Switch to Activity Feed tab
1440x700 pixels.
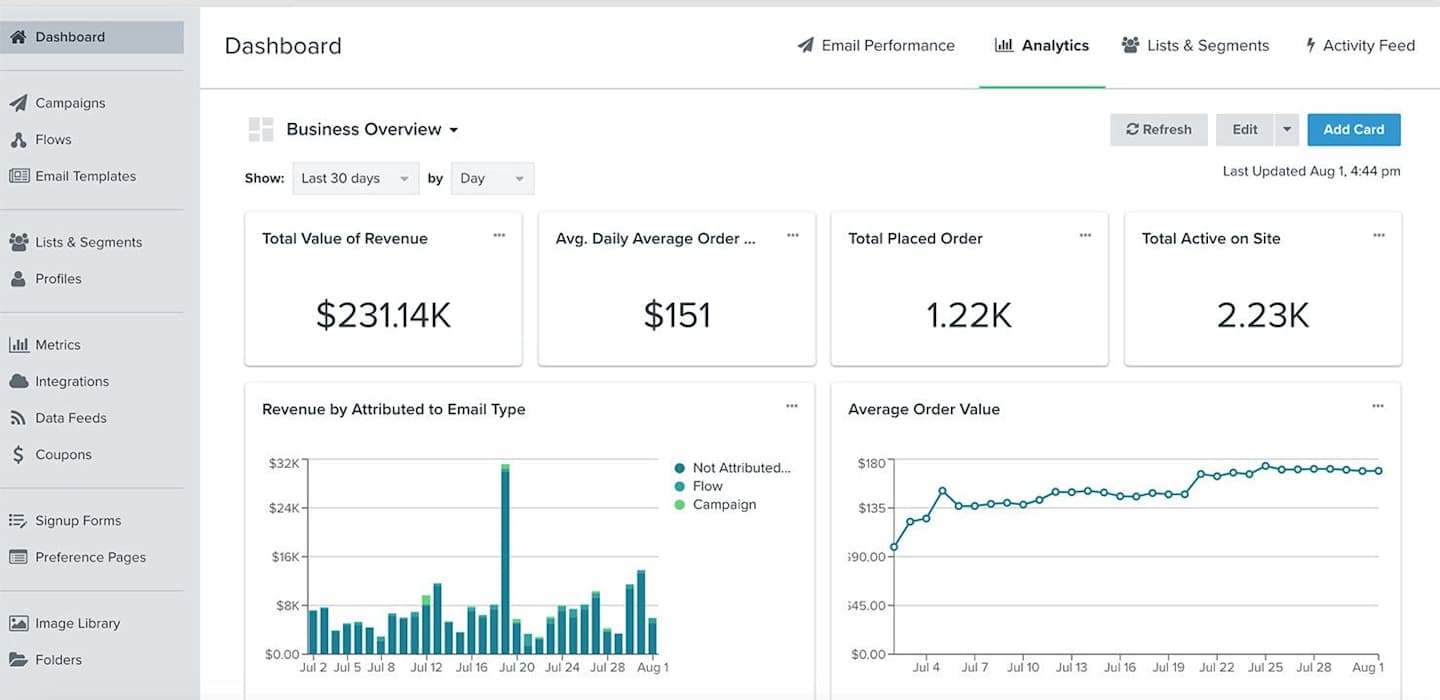click(1360, 45)
